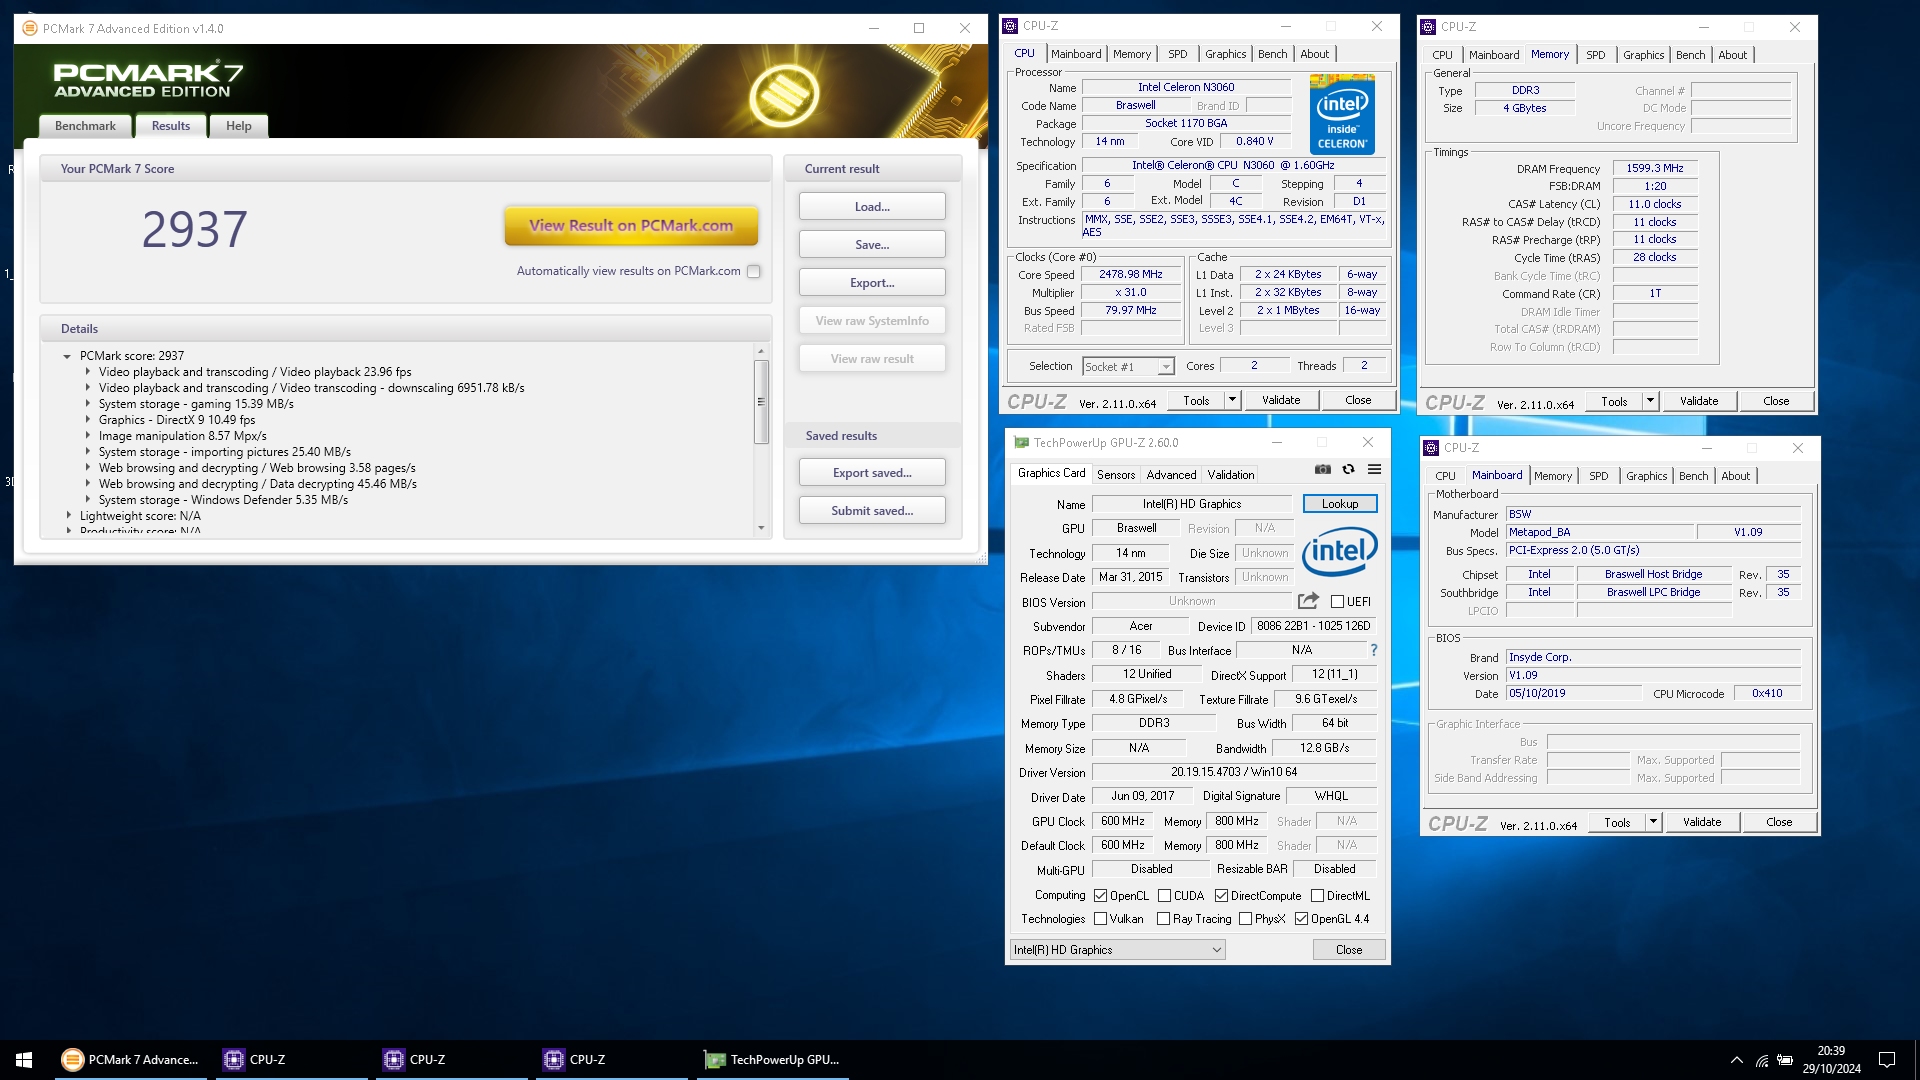Image resolution: width=1920 pixels, height=1080 pixels.
Task: Open the Intel(R) HD Graphics GPU selector dropdown
Action: (x=1117, y=950)
